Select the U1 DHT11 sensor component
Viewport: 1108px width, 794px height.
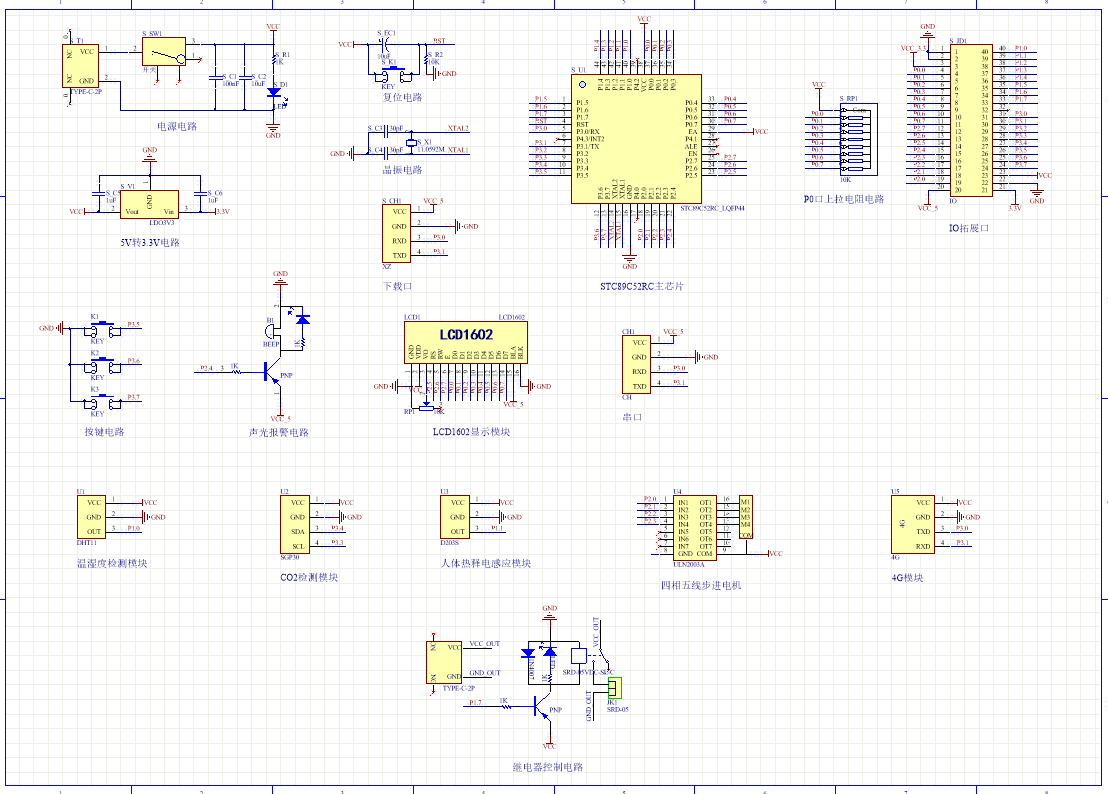[91, 517]
